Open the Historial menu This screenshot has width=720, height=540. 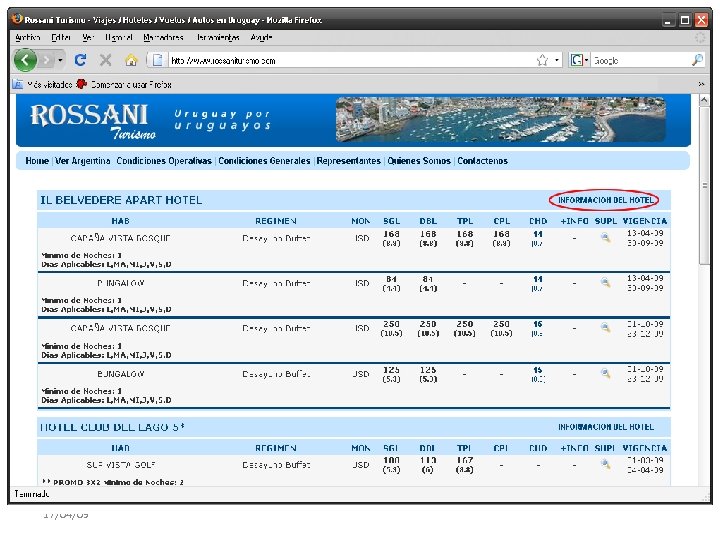pyautogui.click(x=118, y=37)
